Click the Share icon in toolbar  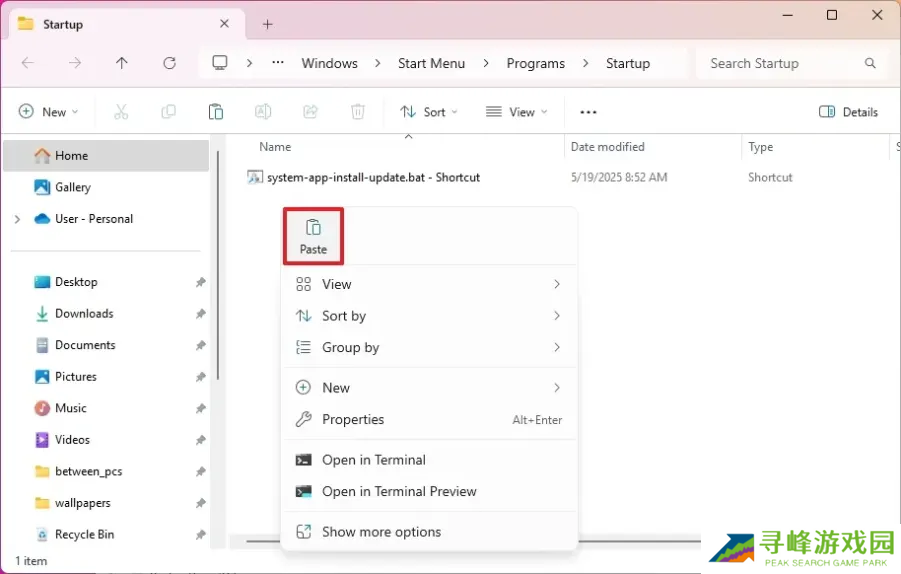[310, 112]
